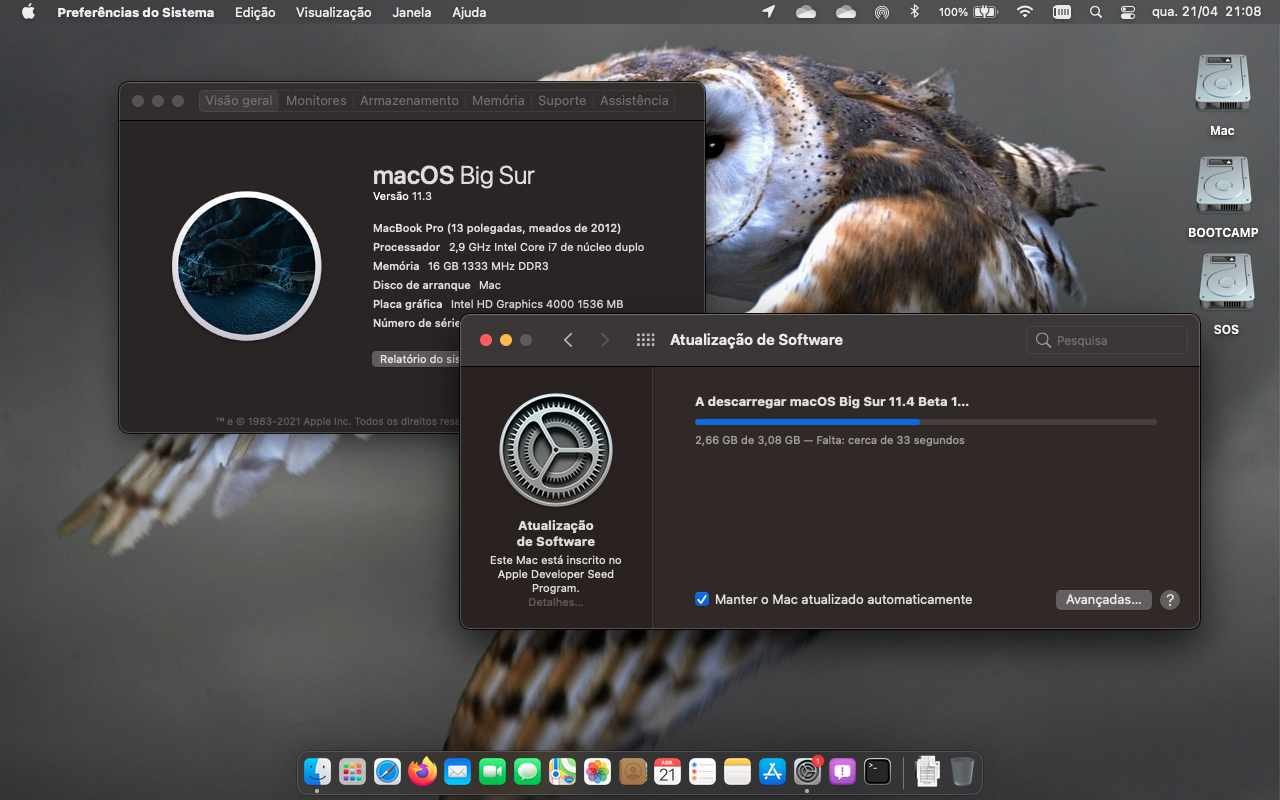Image resolution: width=1280 pixels, height=800 pixels.
Task: Open Messages from the Dock
Action: (527, 771)
